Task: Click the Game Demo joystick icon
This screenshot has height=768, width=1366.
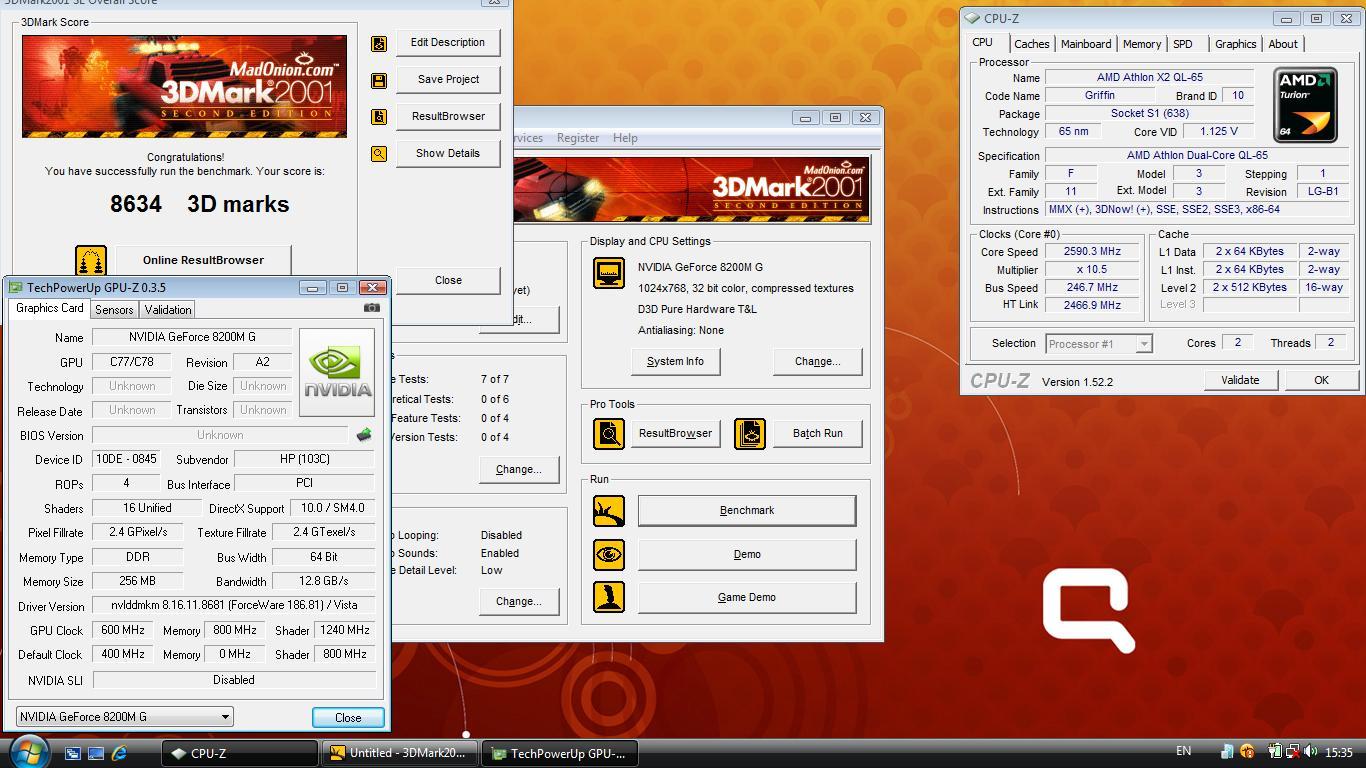Action: pos(609,598)
